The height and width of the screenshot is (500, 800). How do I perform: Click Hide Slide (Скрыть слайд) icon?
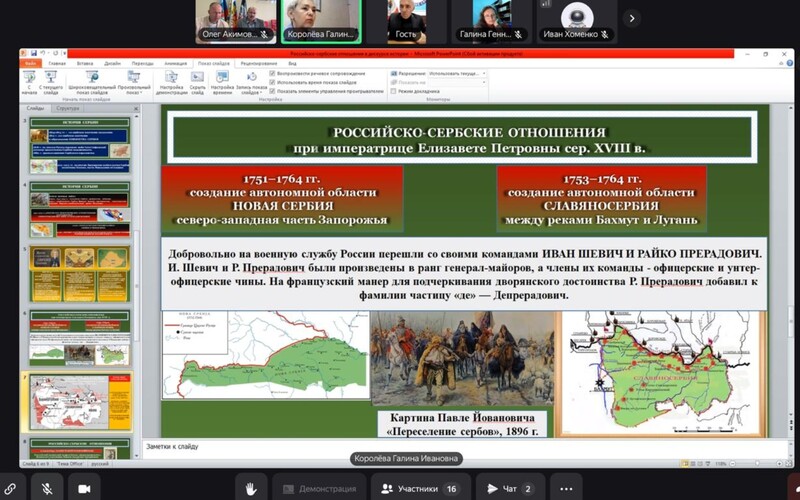pyautogui.click(x=197, y=77)
